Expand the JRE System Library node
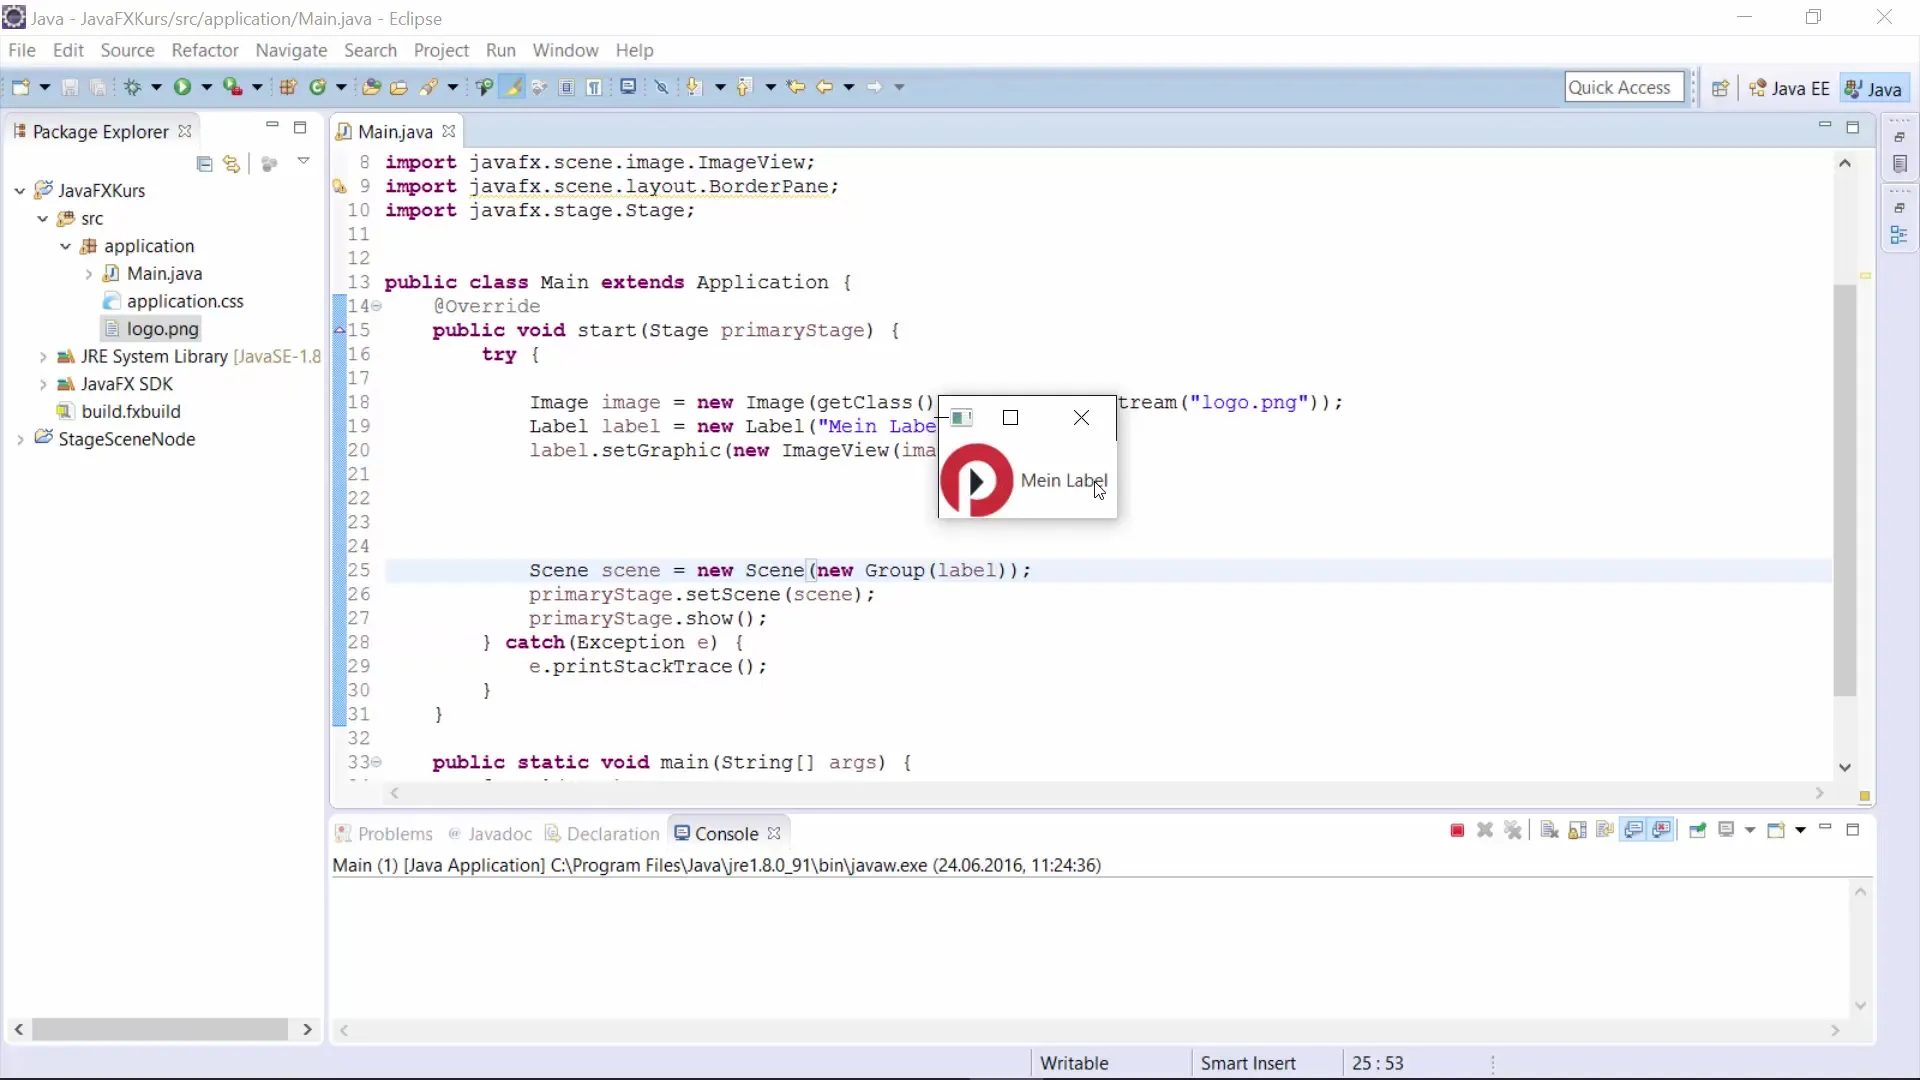Viewport: 1920px width, 1080px height. [x=43, y=357]
